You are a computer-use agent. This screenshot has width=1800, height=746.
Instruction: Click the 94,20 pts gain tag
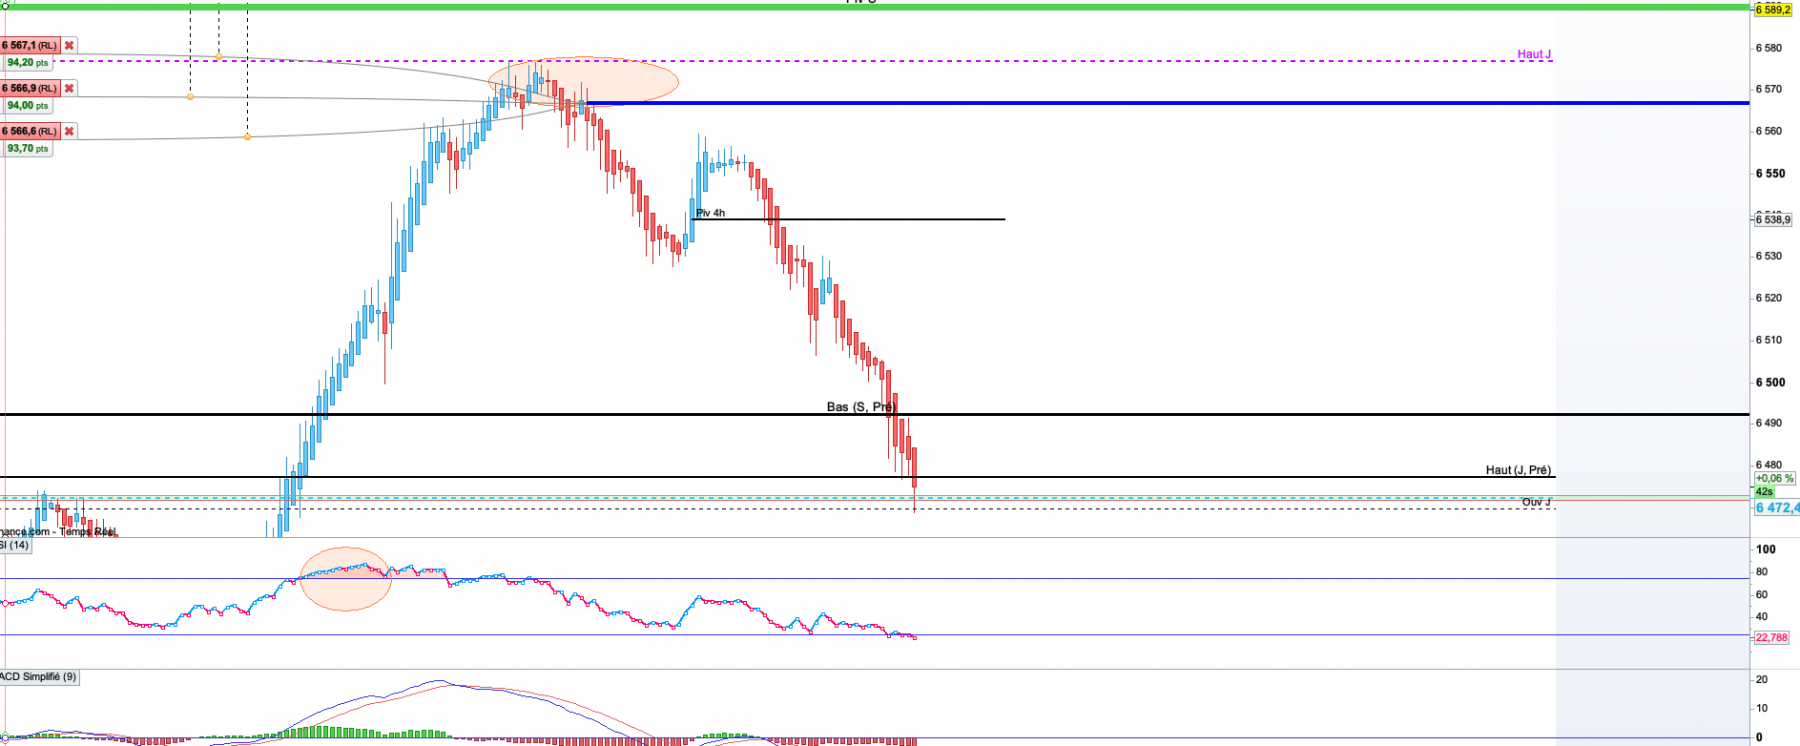coord(28,63)
